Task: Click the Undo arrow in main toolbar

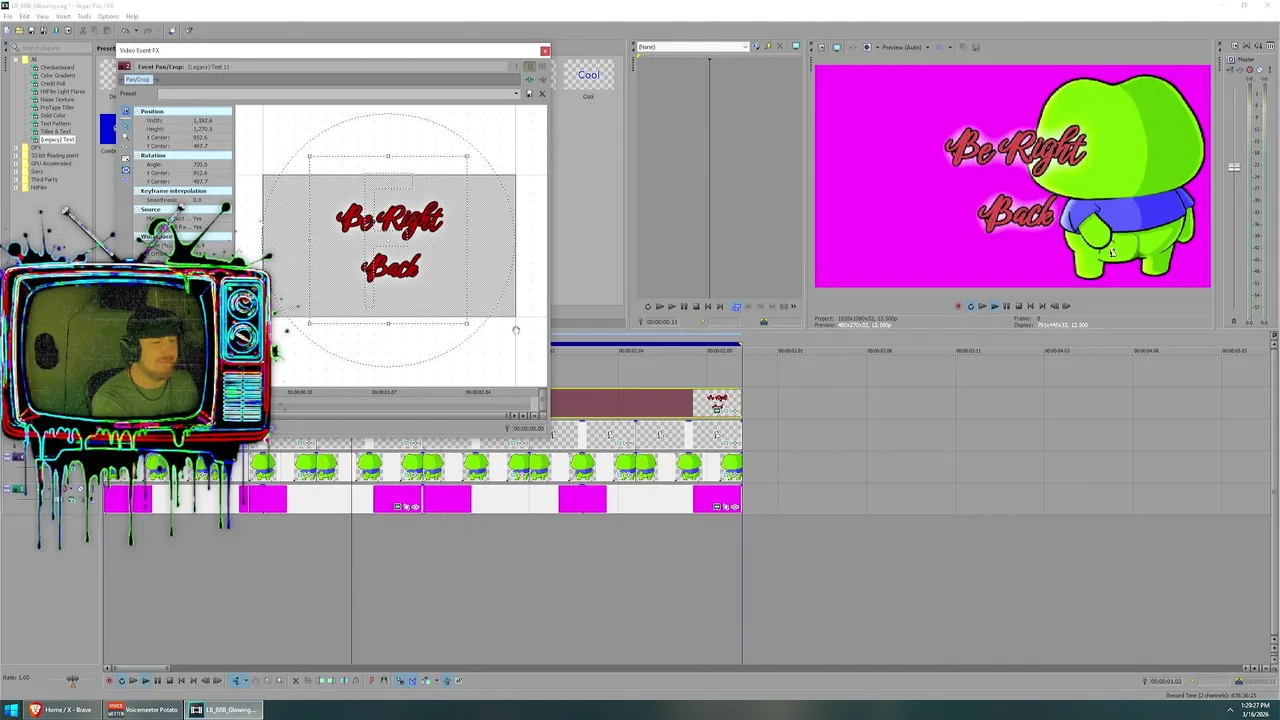Action: coord(125,30)
